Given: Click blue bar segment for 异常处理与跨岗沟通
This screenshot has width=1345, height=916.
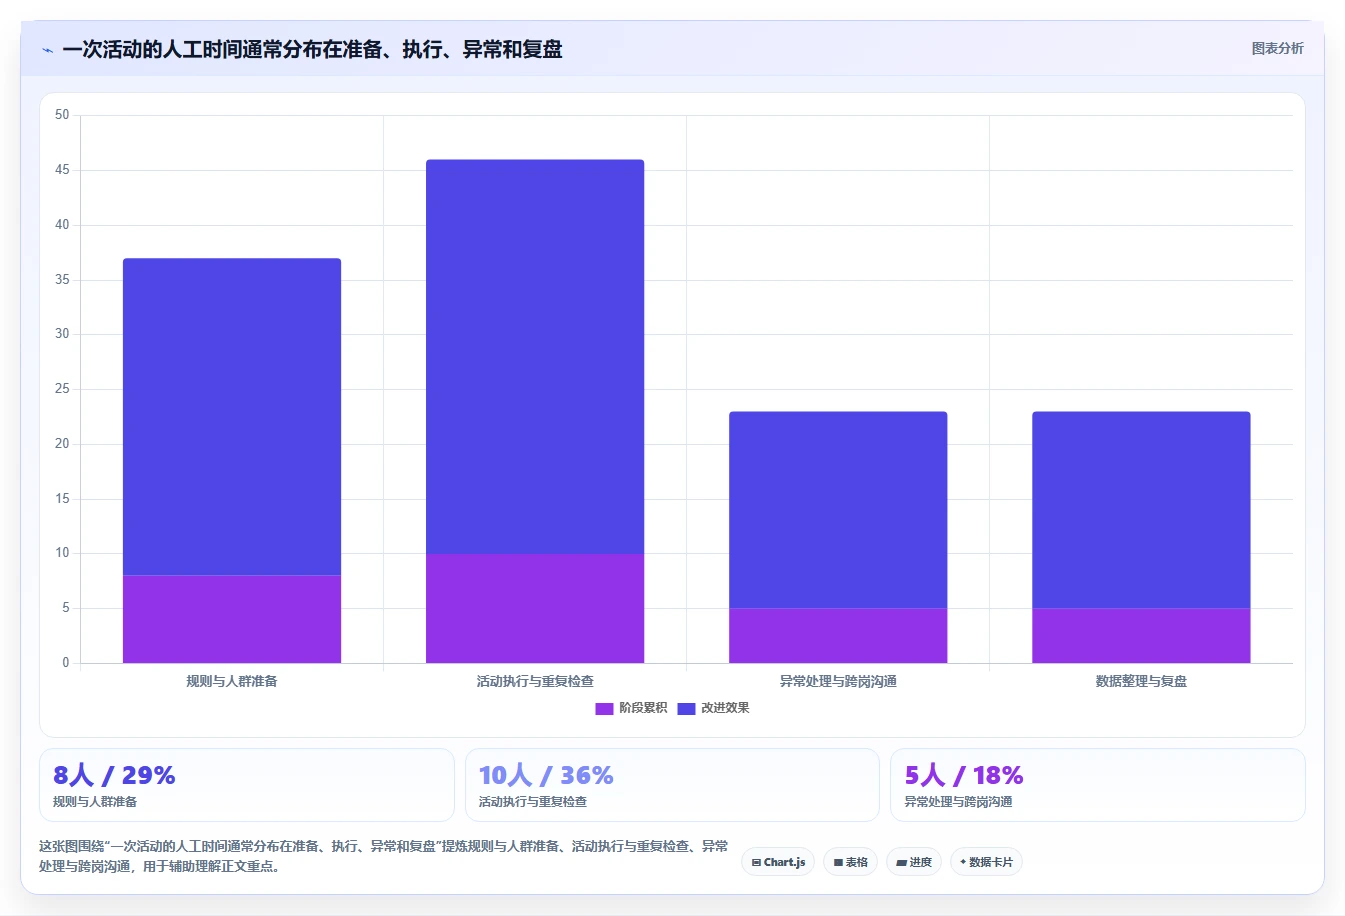Looking at the screenshot, I should pos(838,510).
